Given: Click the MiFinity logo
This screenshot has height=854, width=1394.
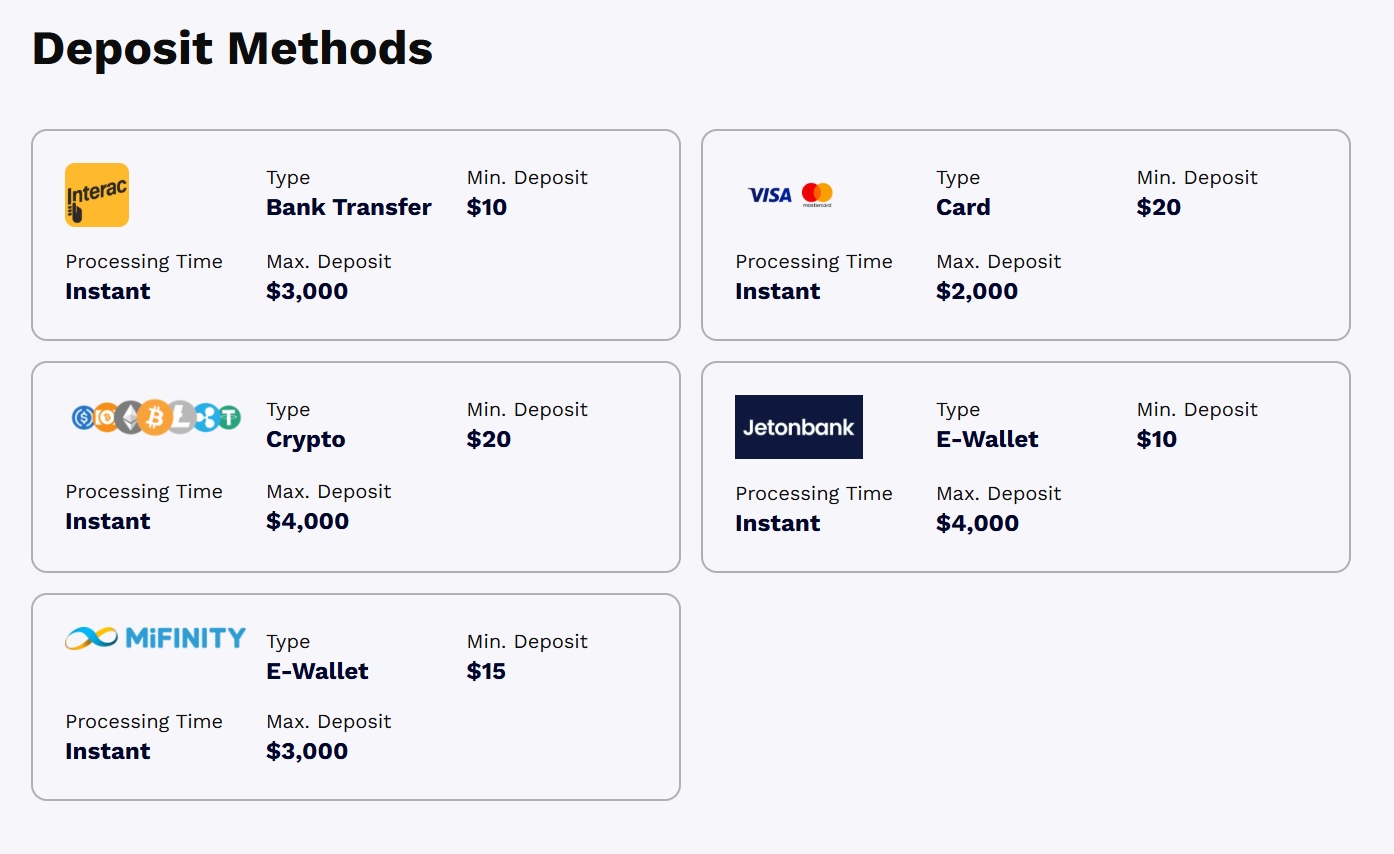Looking at the screenshot, I should (155, 638).
